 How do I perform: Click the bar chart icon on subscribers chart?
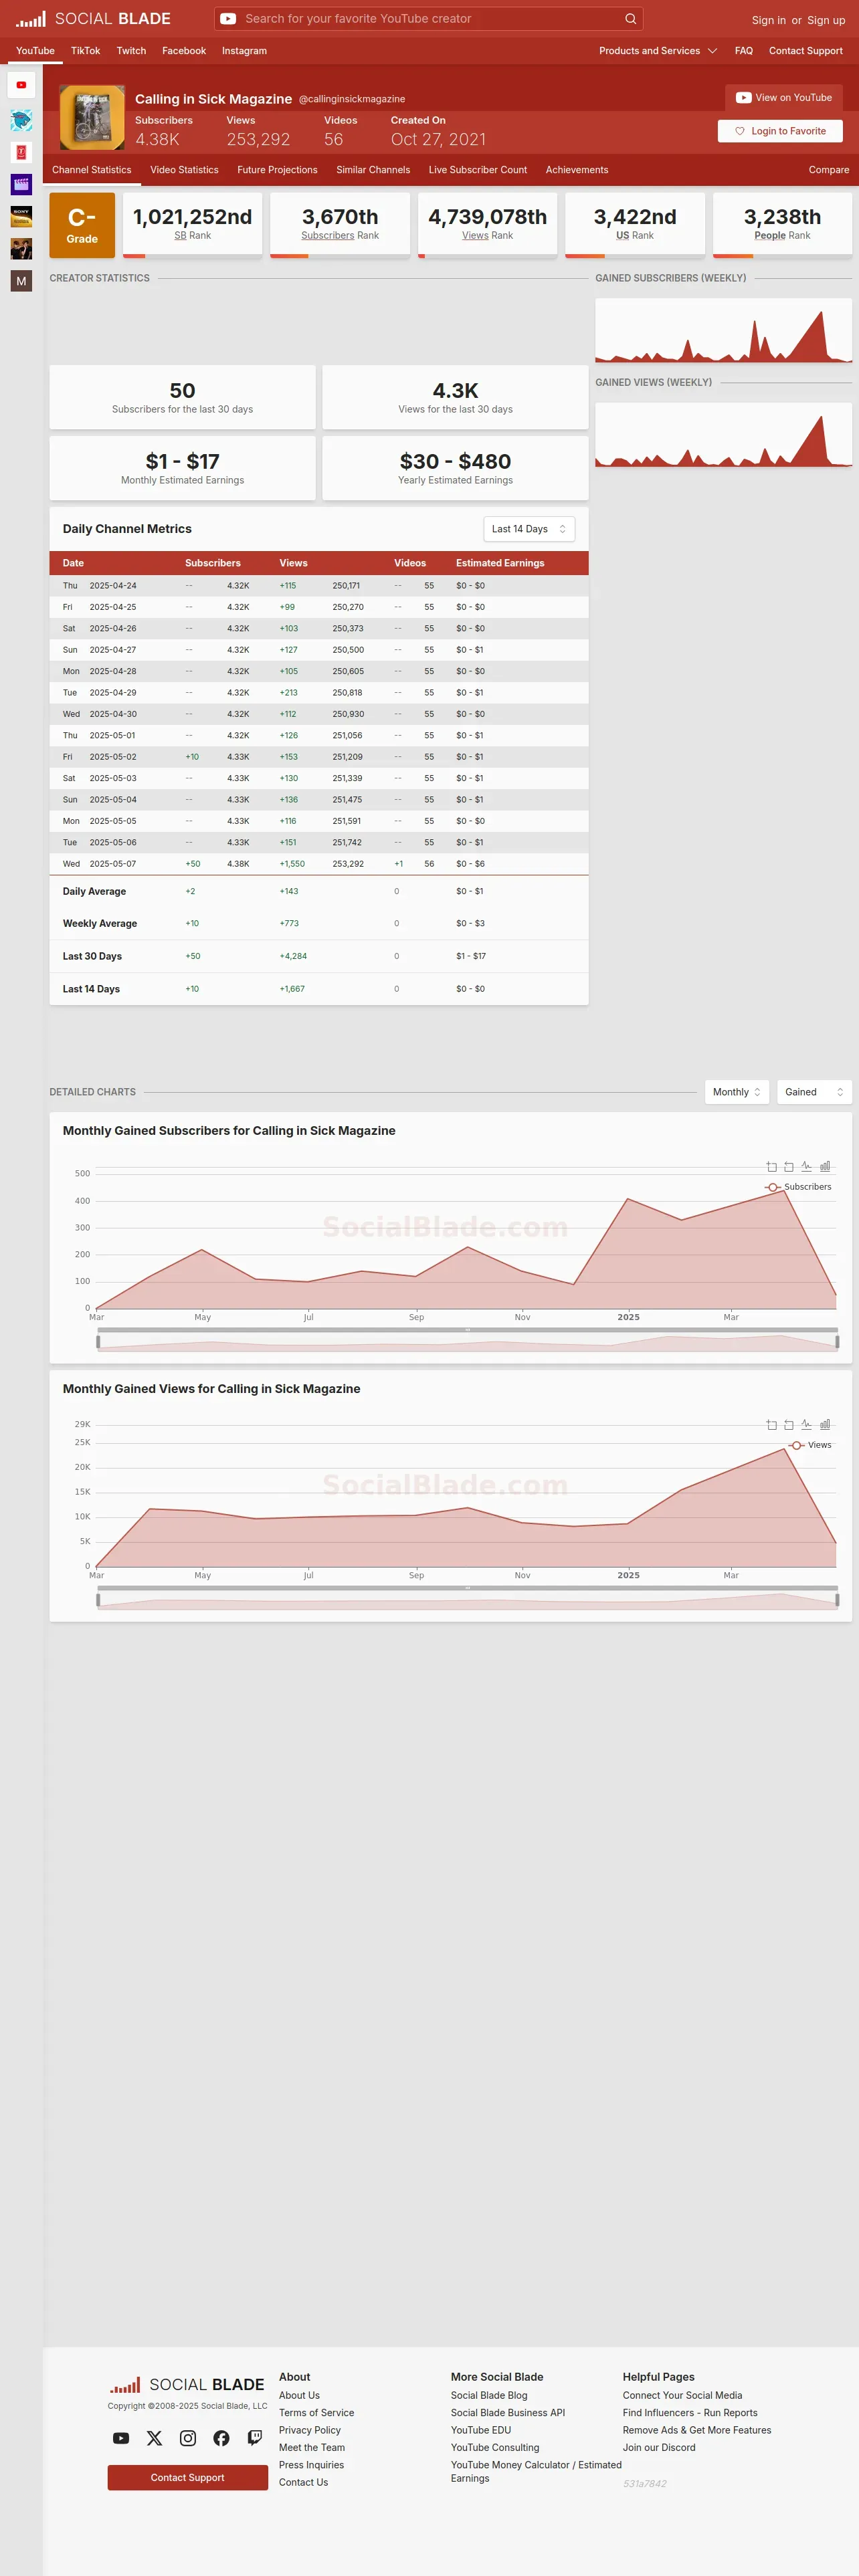pos(825,1167)
